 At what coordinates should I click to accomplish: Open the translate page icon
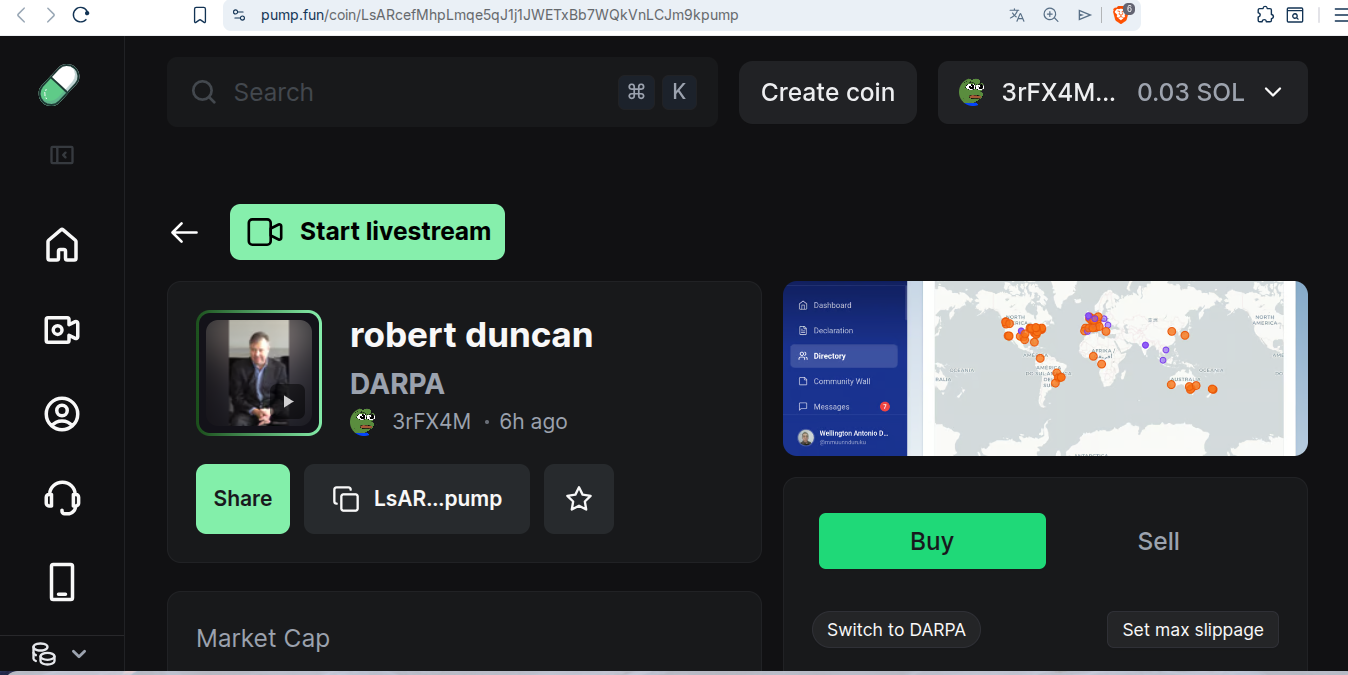(1017, 15)
